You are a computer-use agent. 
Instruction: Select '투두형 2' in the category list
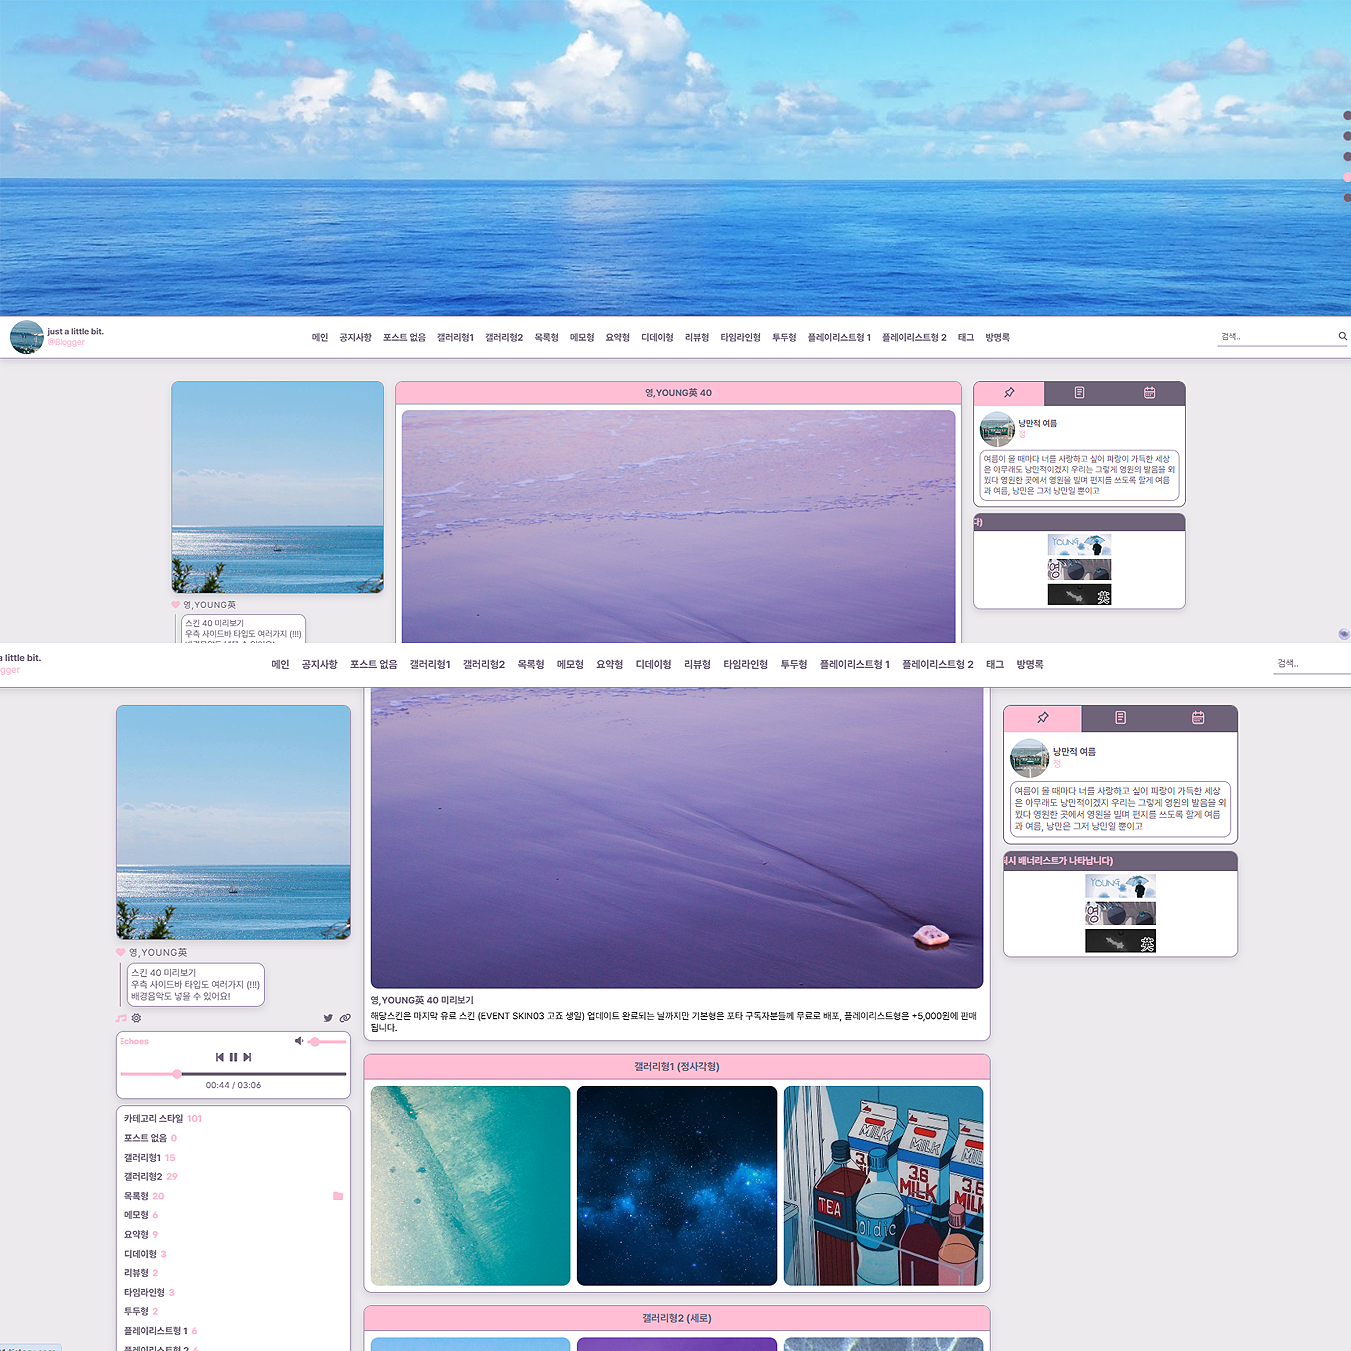(x=141, y=1311)
